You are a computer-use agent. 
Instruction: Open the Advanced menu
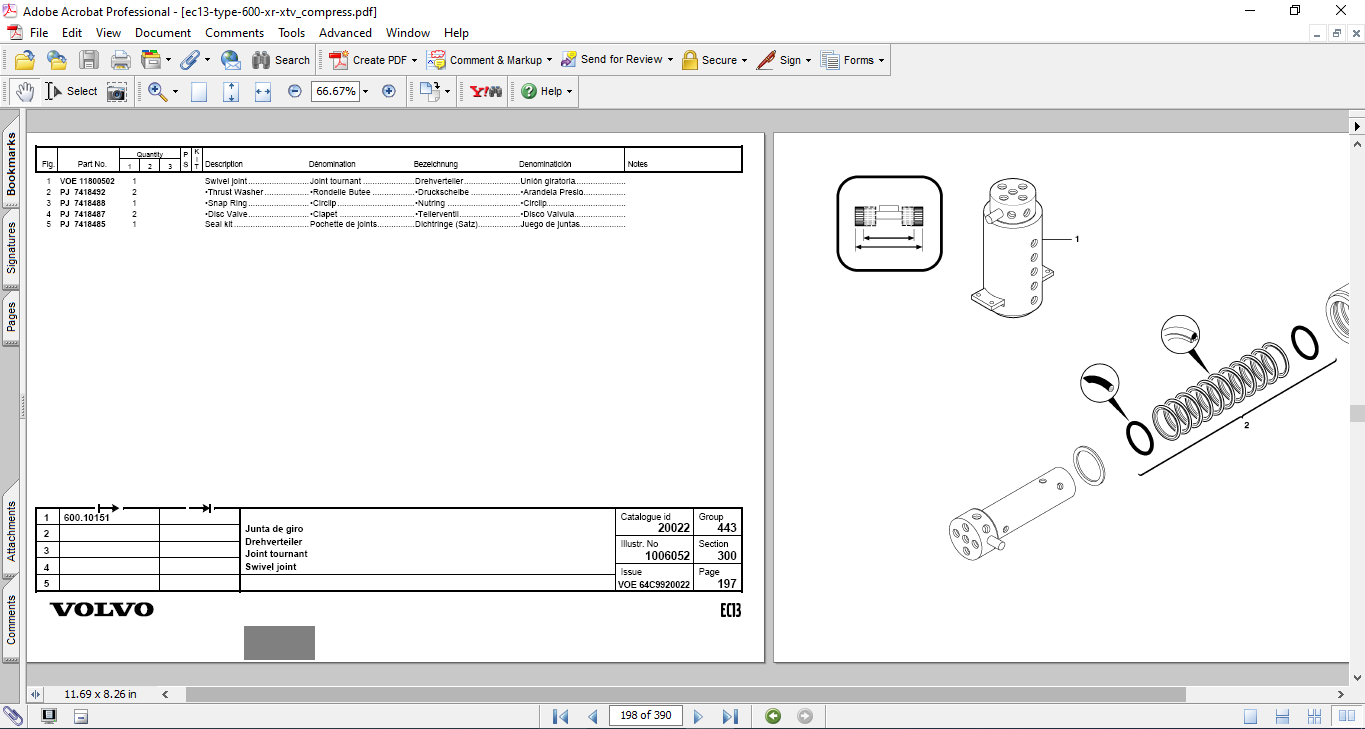coord(345,33)
